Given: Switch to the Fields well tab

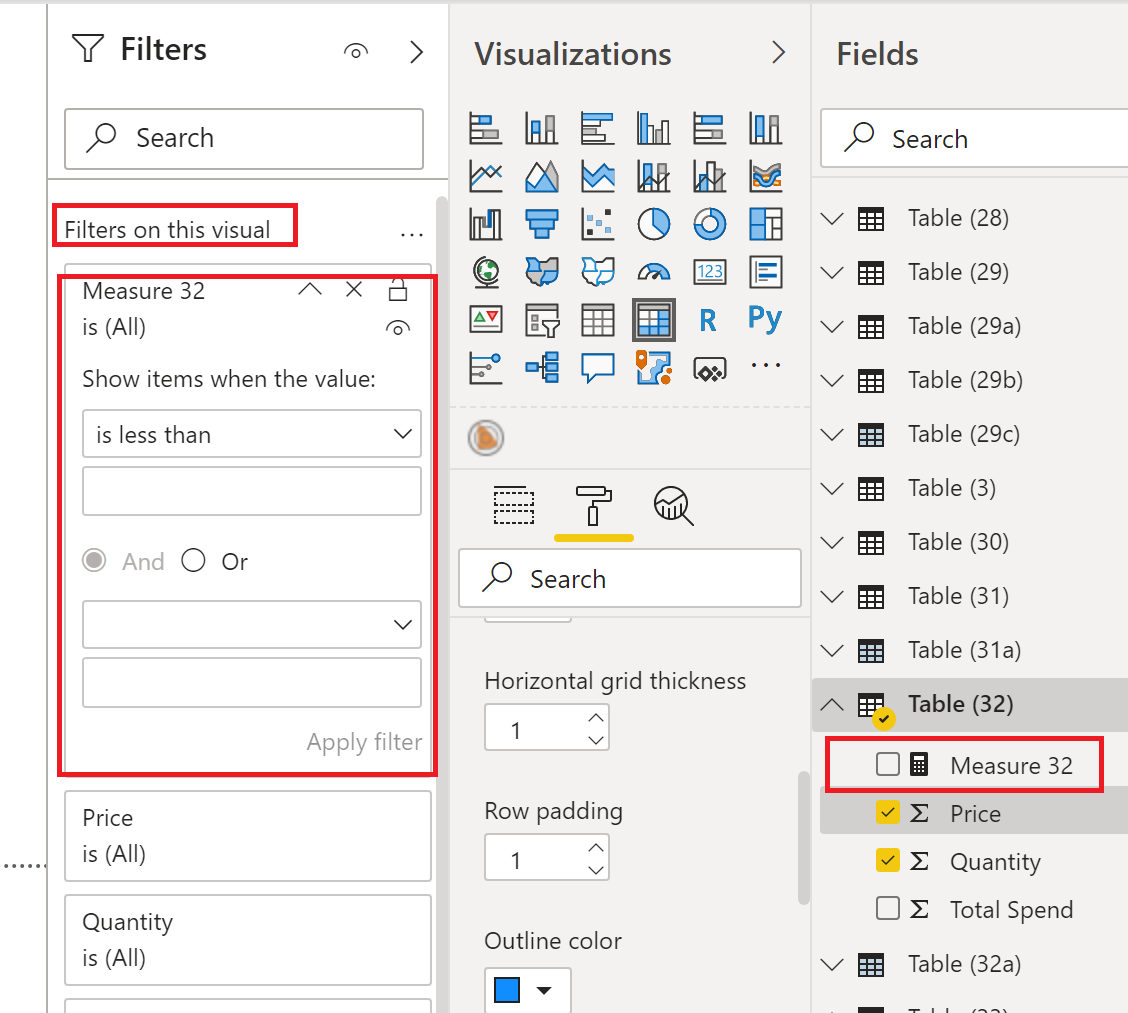Looking at the screenshot, I should coord(514,506).
